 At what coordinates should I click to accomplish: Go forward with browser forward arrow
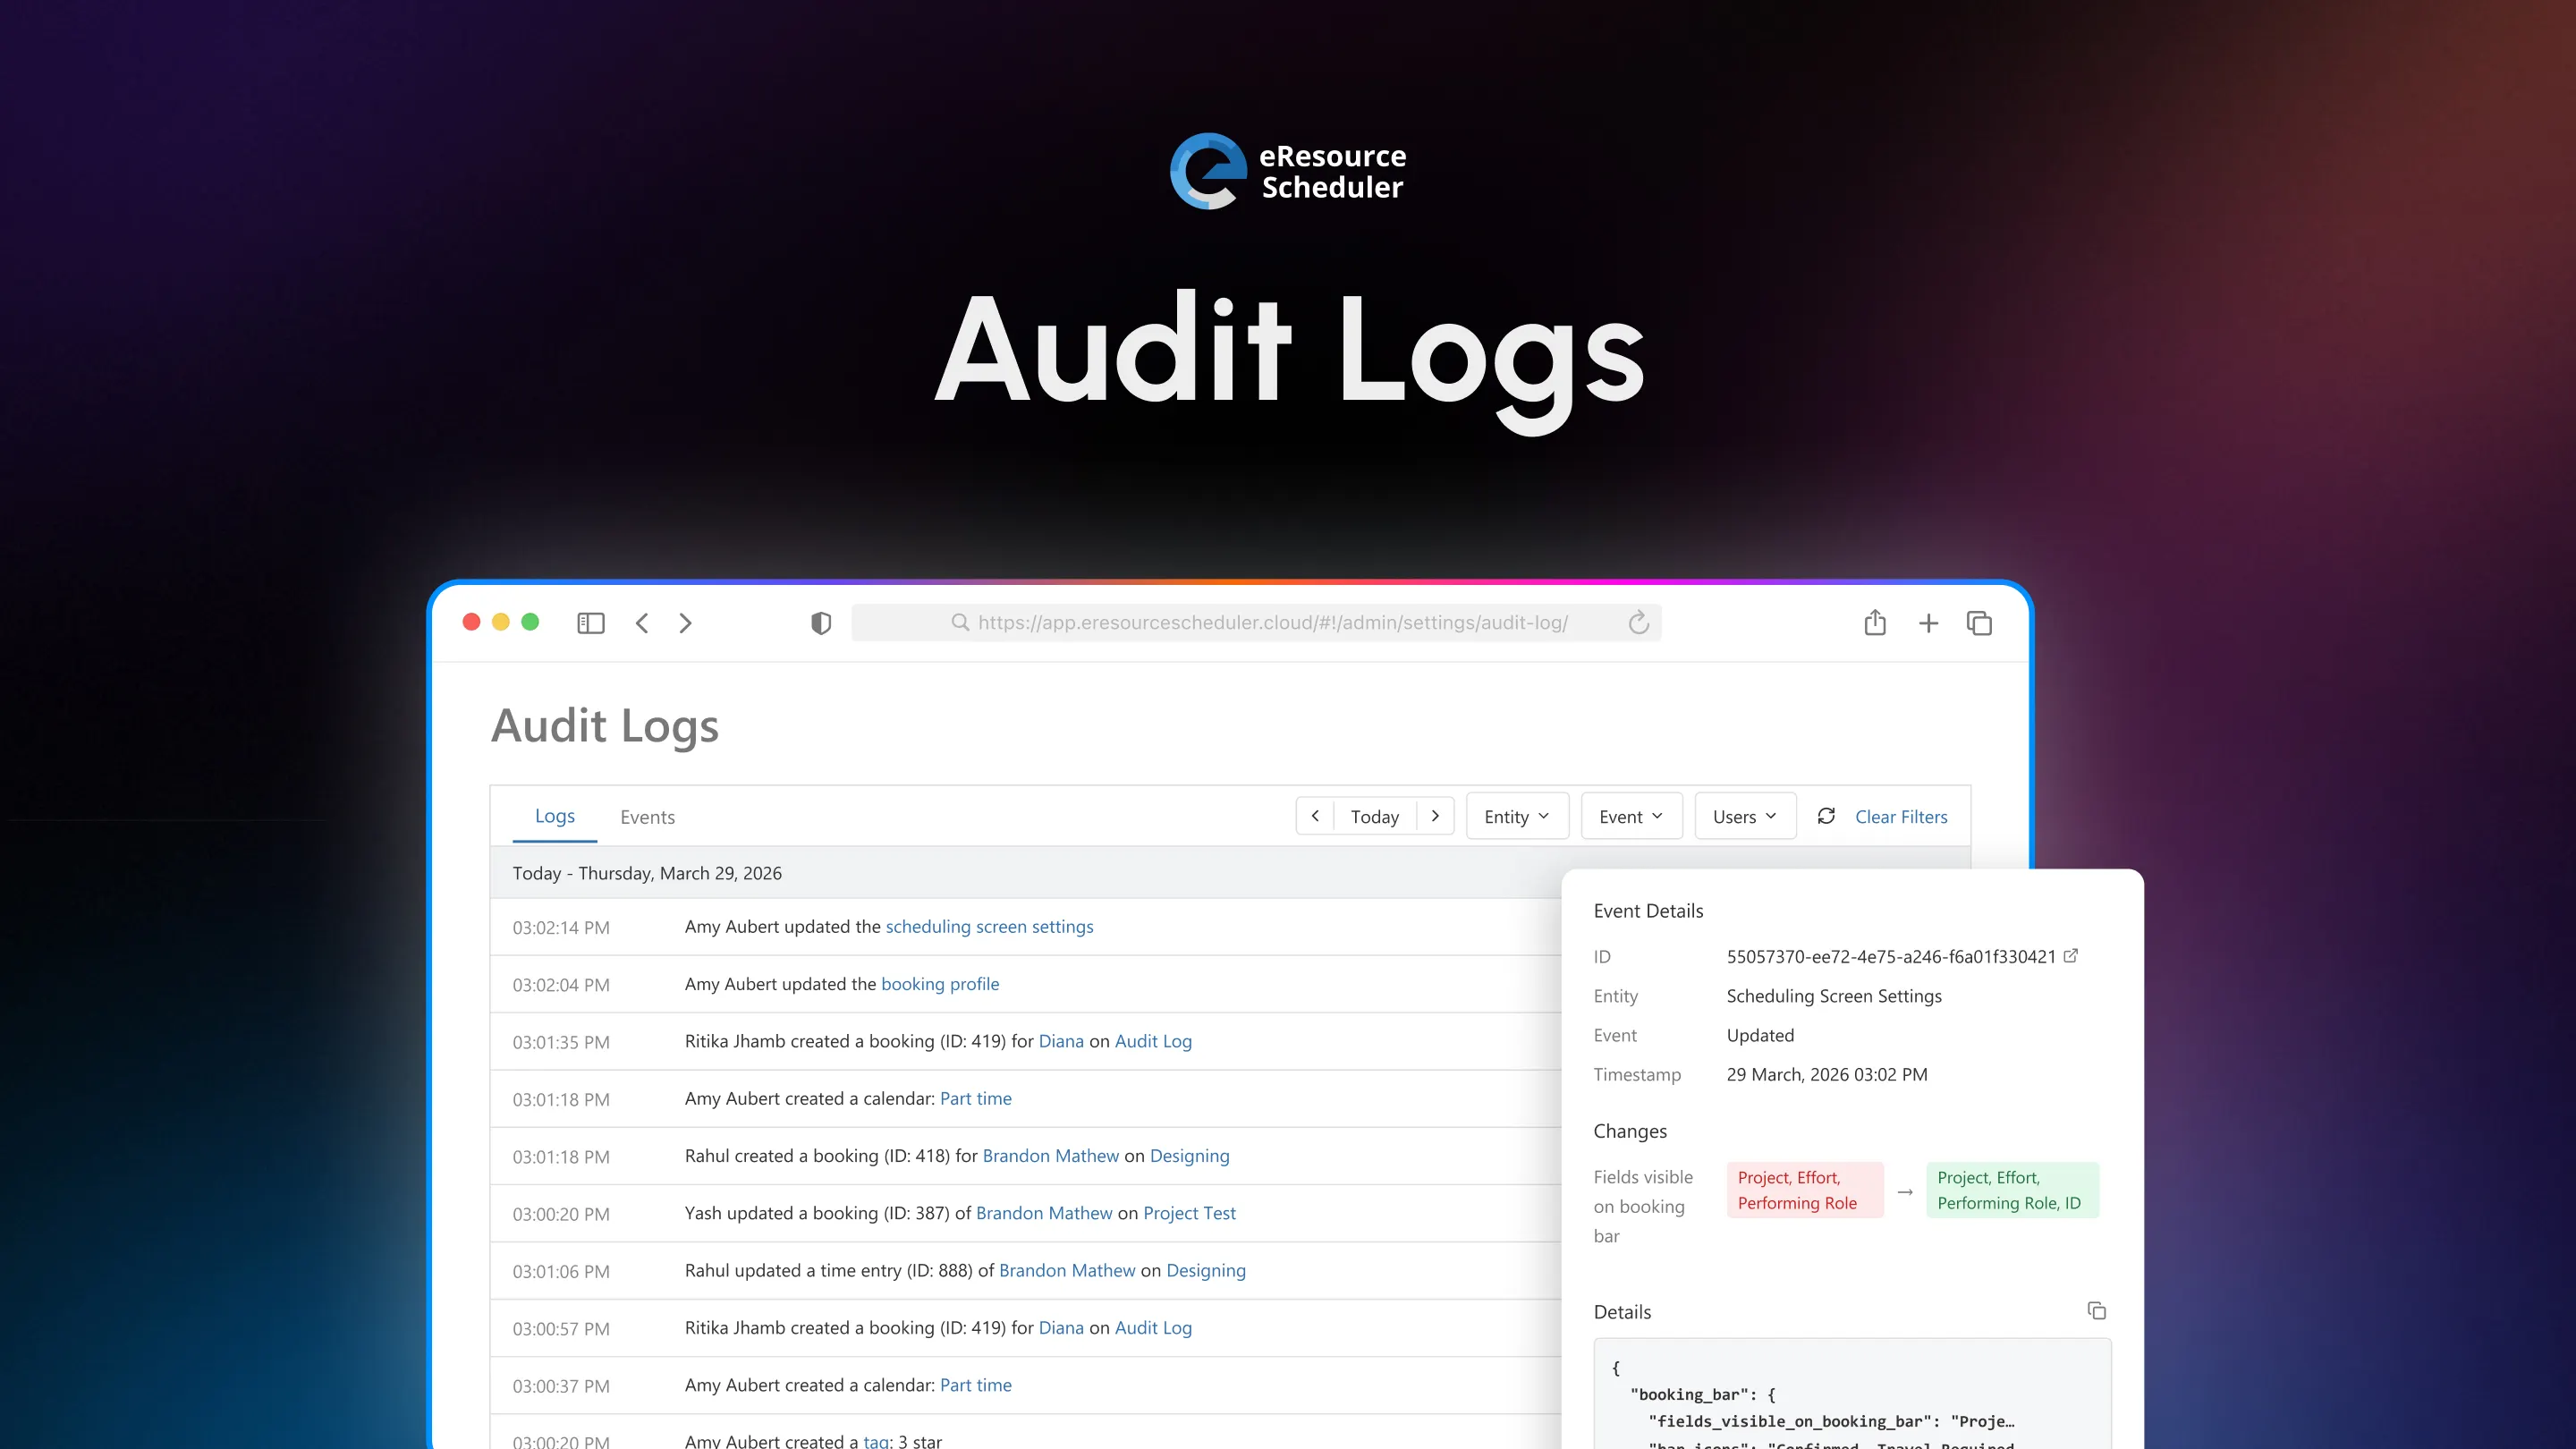click(685, 623)
